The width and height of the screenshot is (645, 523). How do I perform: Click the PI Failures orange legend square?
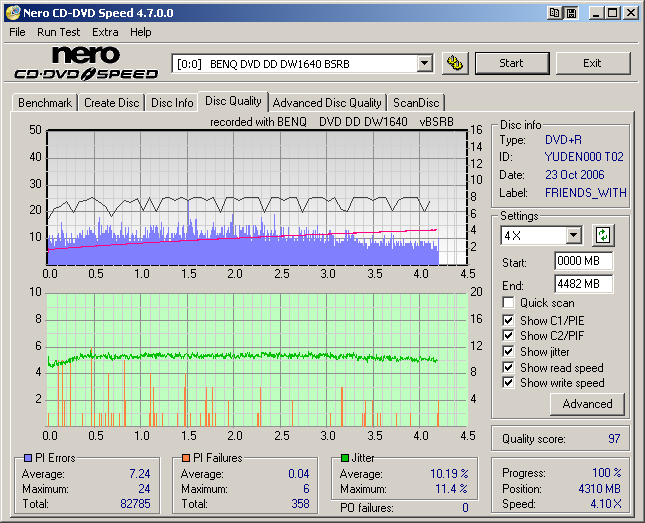pyautogui.click(x=186, y=458)
